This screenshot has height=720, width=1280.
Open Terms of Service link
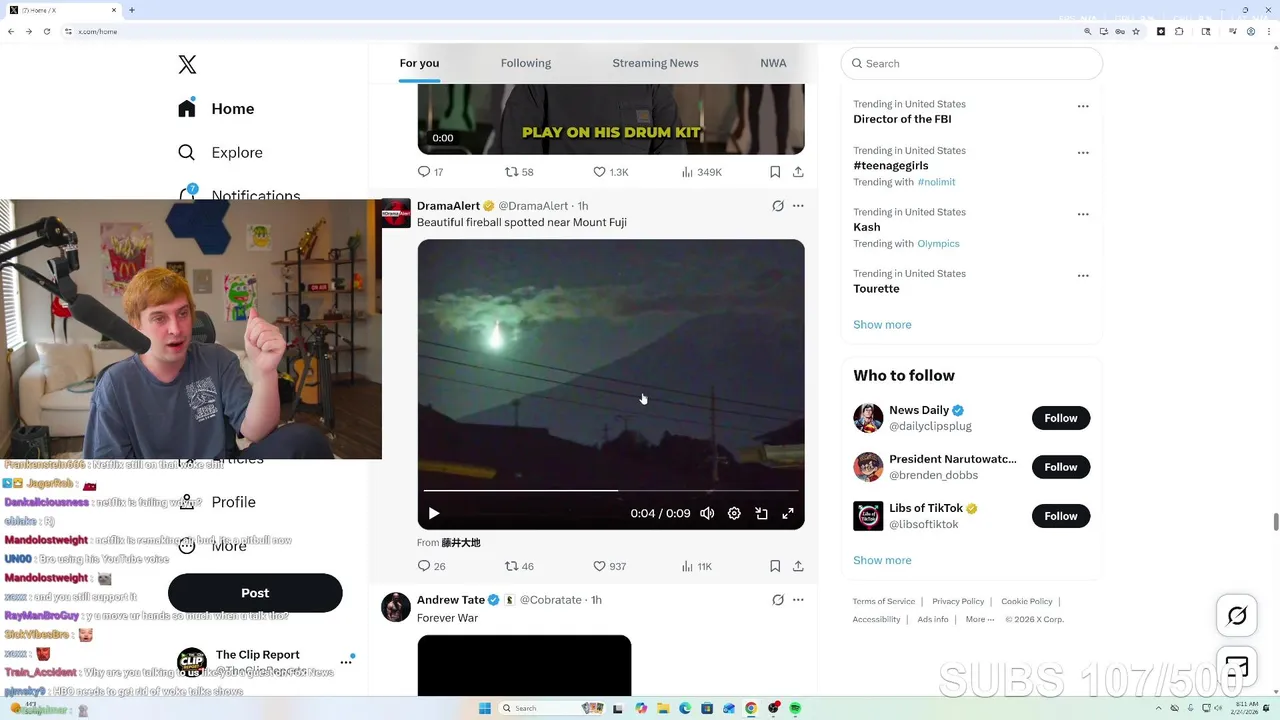[x=884, y=601]
